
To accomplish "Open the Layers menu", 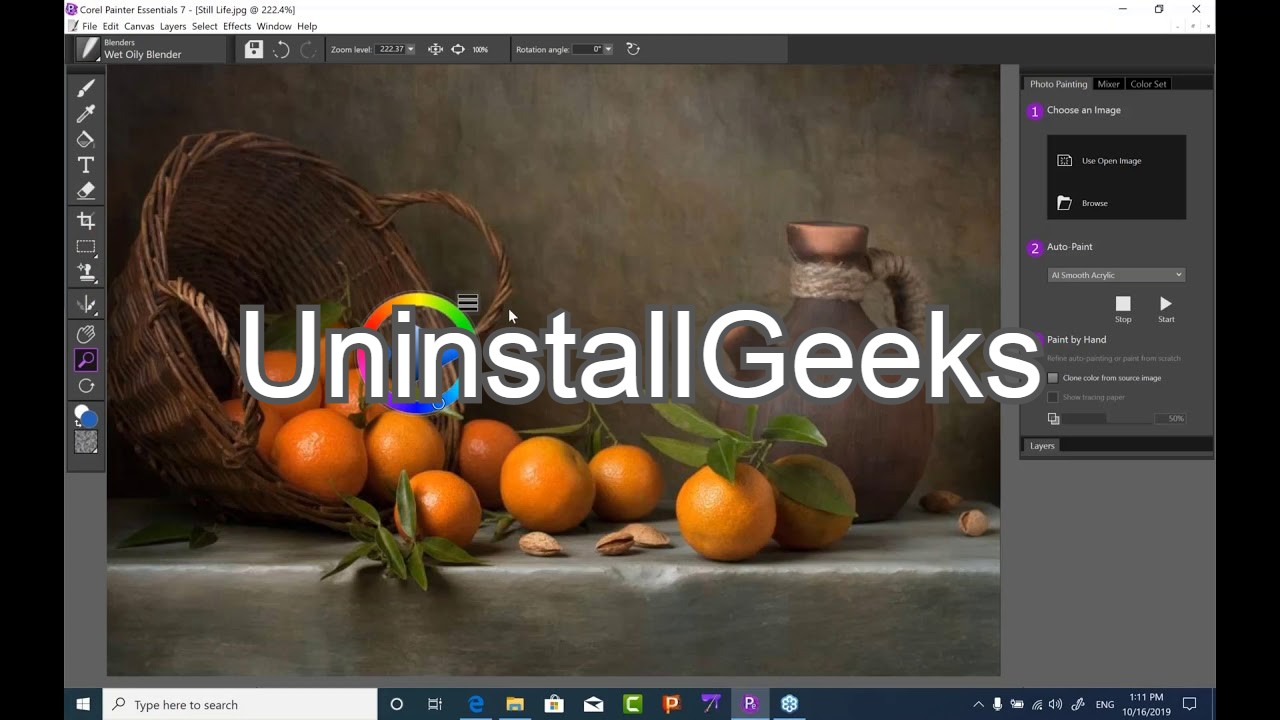I will coord(173,26).
